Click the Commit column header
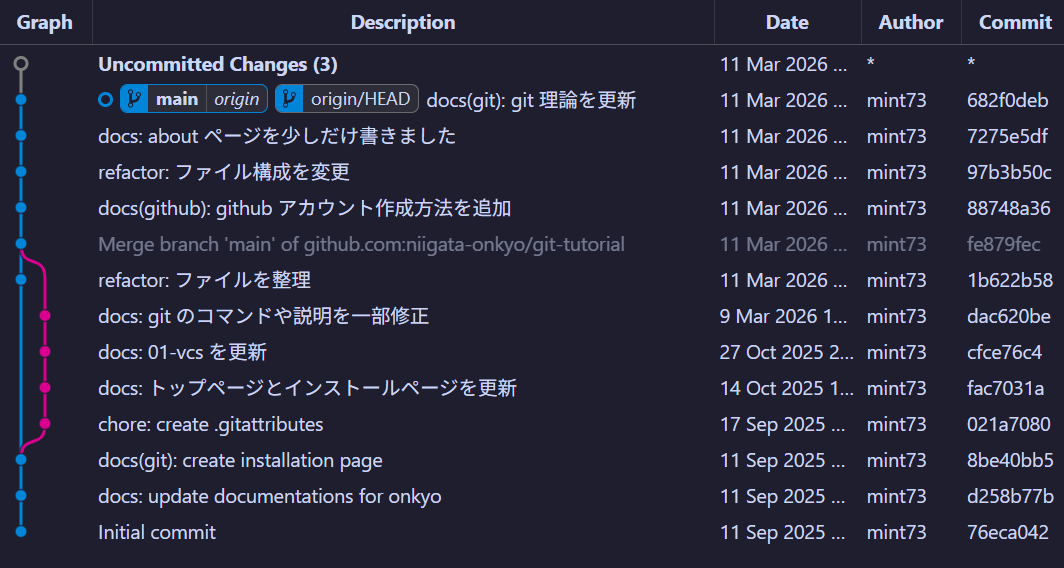1064x568 pixels. click(1015, 22)
